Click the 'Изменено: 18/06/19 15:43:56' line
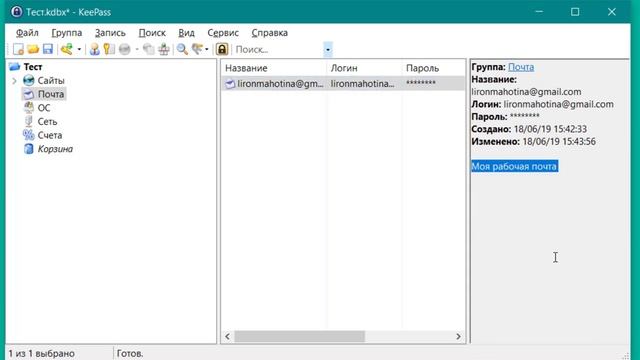This screenshot has width=640, height=360. 533,142
